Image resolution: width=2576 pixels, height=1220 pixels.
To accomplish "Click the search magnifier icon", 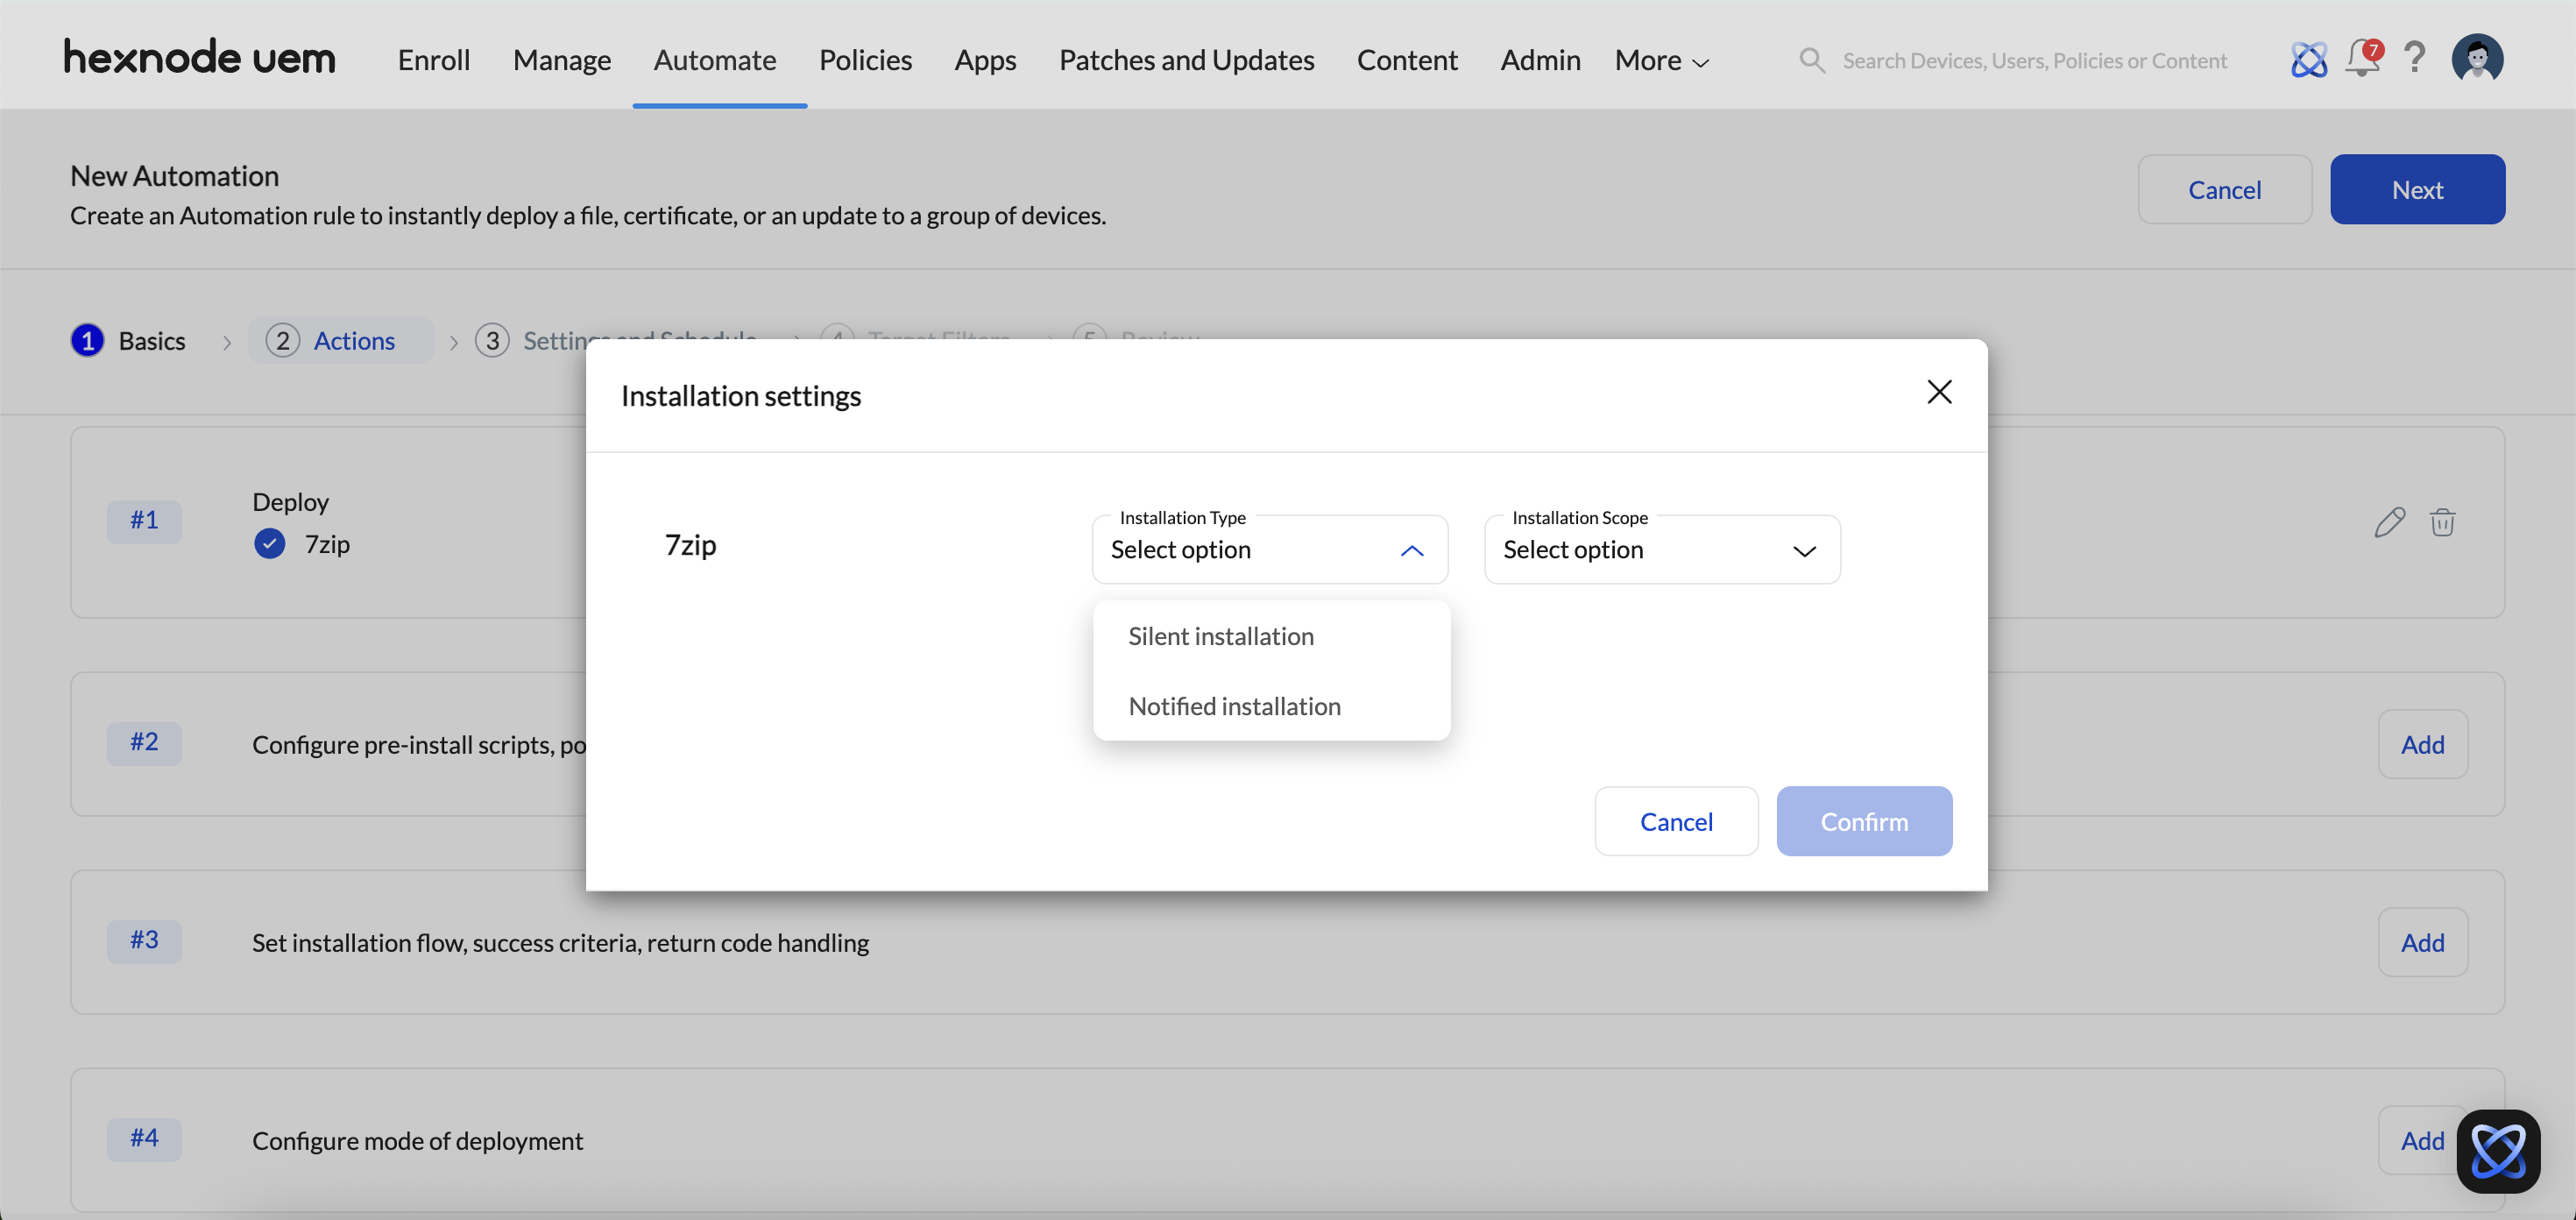I will pos(1812,60).
